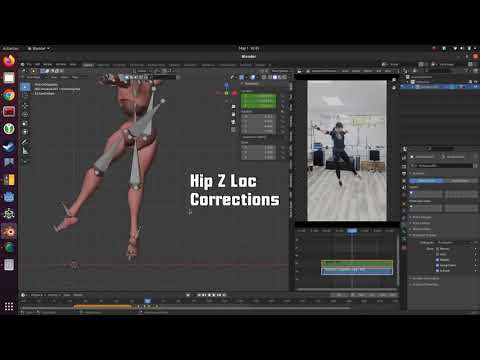Expand the Bone Groups panel

pos(422,217)
